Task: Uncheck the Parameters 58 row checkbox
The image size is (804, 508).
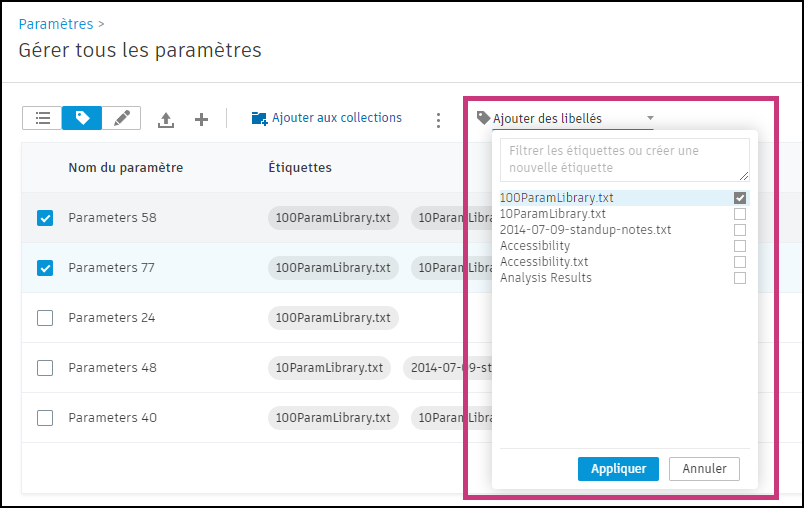Action: pyautogui.click(x=45, y=218)
